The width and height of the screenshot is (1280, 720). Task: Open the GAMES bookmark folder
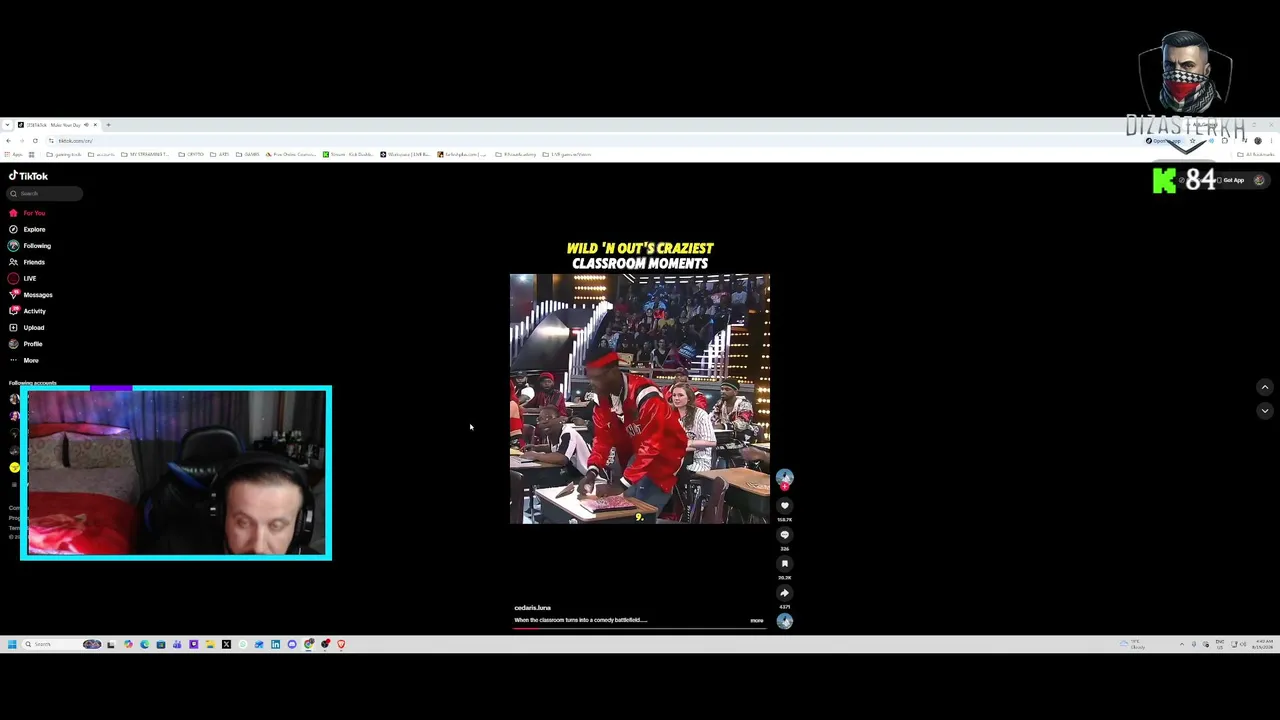pos(248,155)
